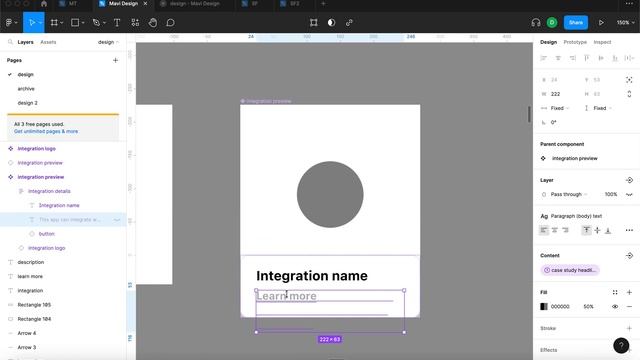Click the reset instance frame icon
The height and width of the screenshot is (360, 640).
pos(313,23)
